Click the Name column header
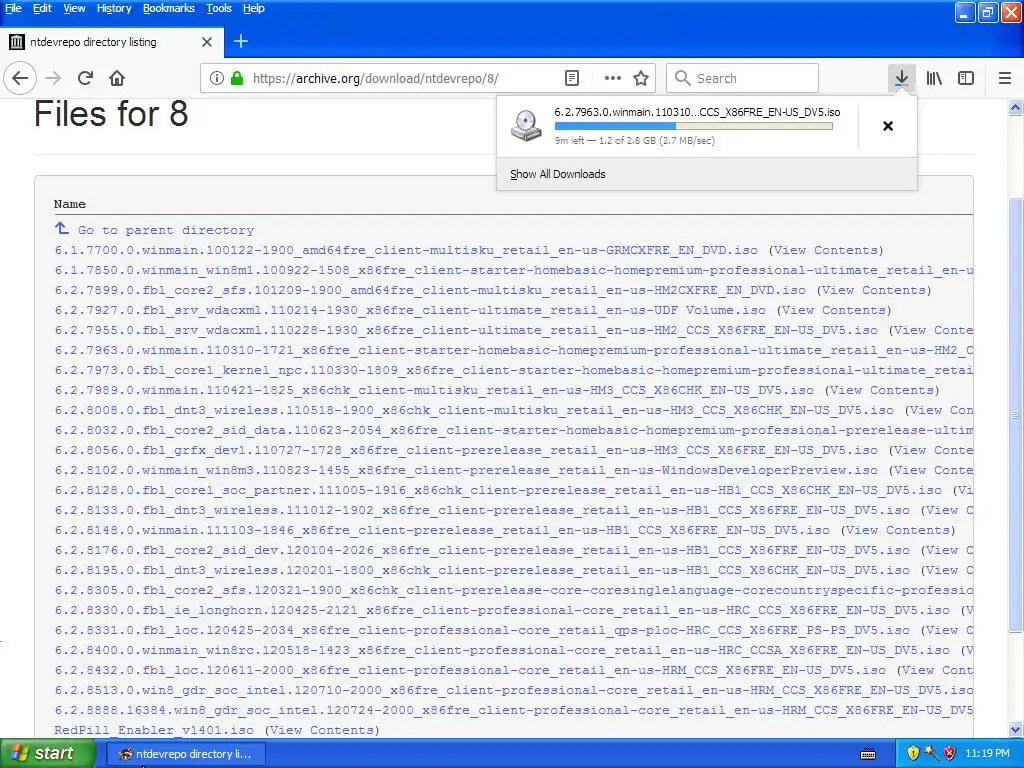Screen dimensions: 1024x768 pos(70,204)
